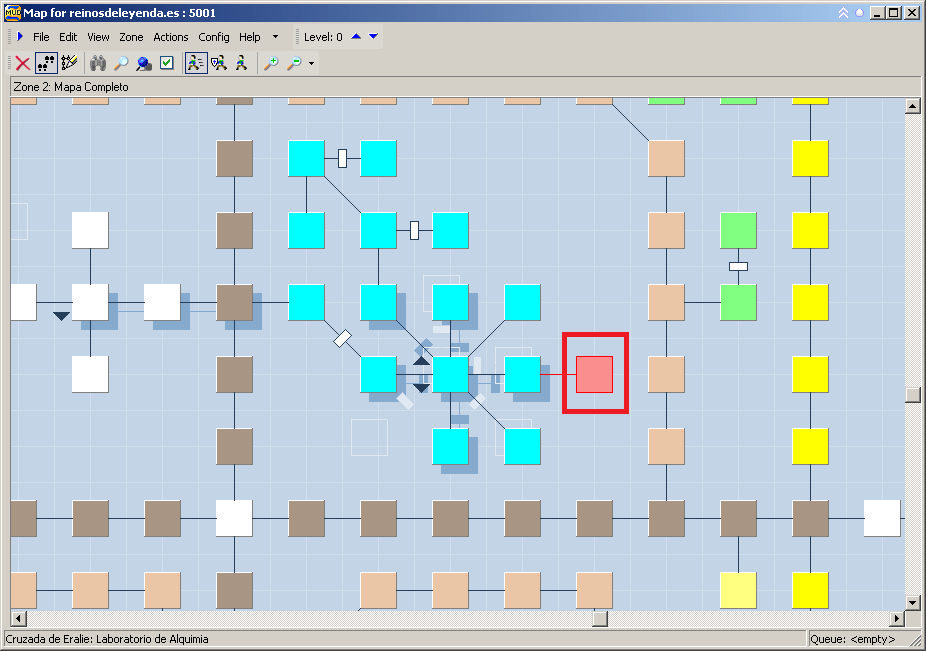Click the red X delete icon

pos(22,63)
